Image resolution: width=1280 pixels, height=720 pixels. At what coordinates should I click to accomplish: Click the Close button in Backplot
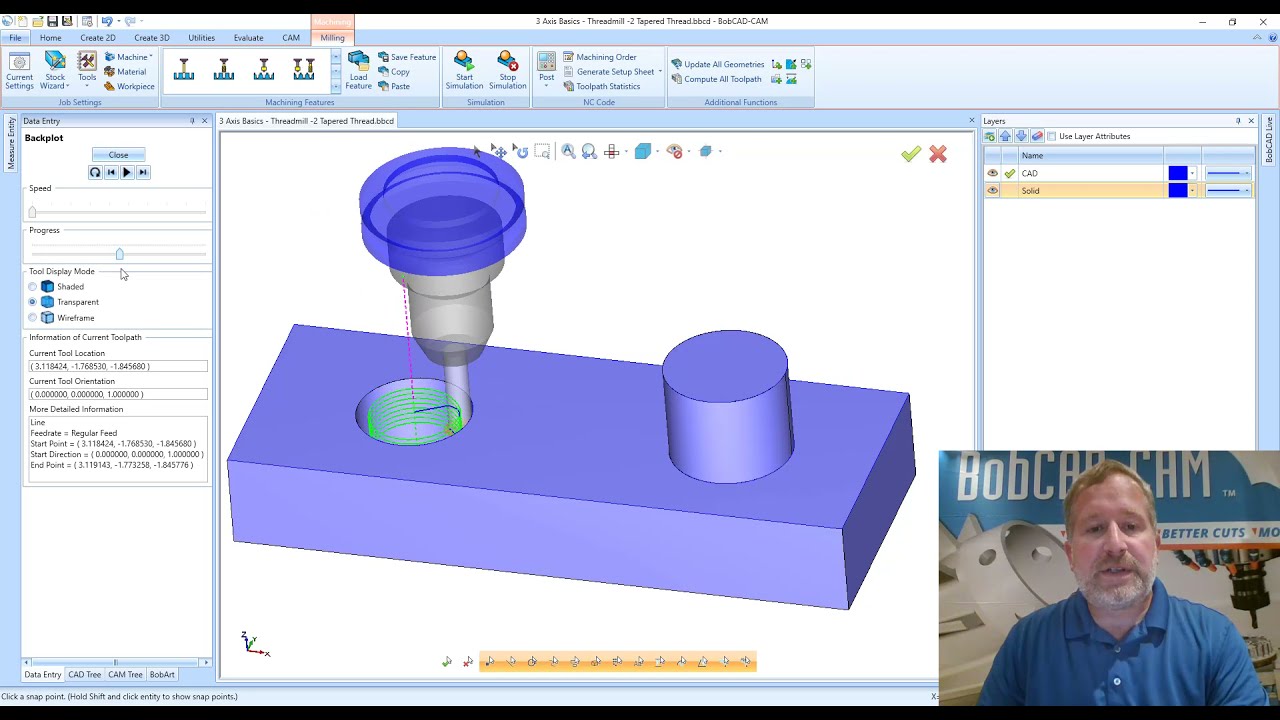point(118,155)
